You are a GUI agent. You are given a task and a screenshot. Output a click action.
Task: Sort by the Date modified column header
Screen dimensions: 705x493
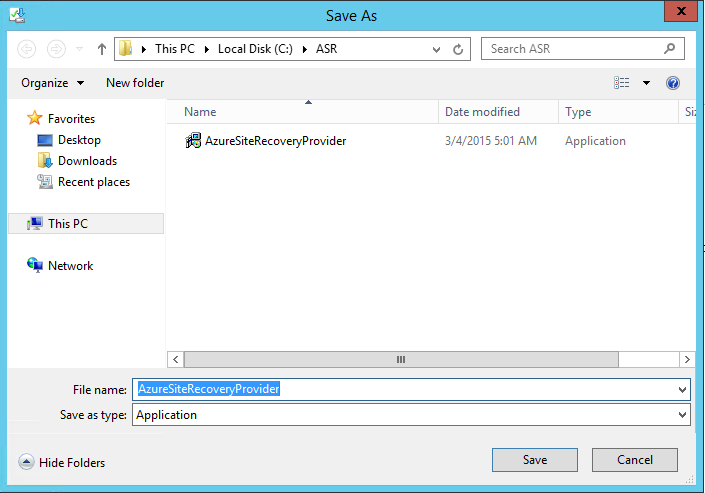point(482,112)
